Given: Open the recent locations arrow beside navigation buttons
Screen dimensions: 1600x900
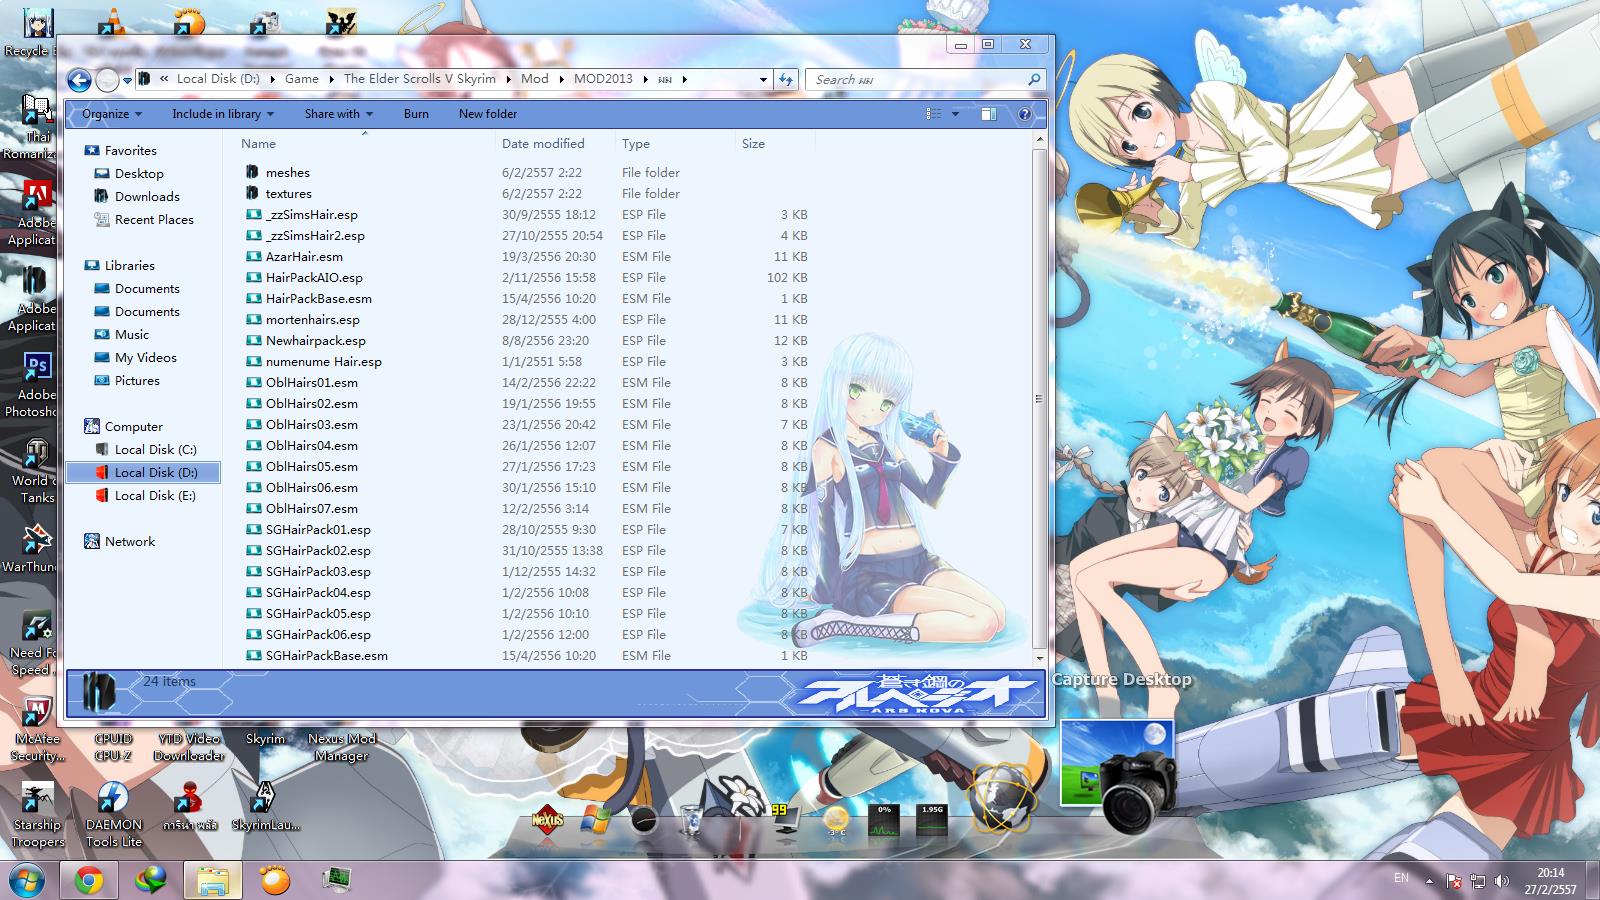Looking at the screenshot, I should tap(128, 80).
